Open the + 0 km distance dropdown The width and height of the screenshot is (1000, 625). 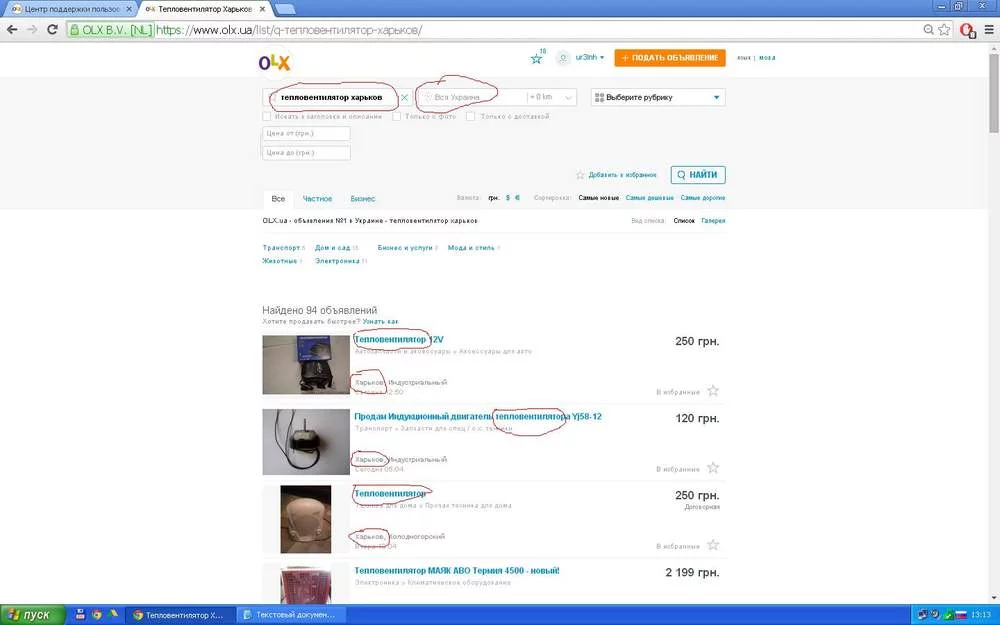[551, 97]
